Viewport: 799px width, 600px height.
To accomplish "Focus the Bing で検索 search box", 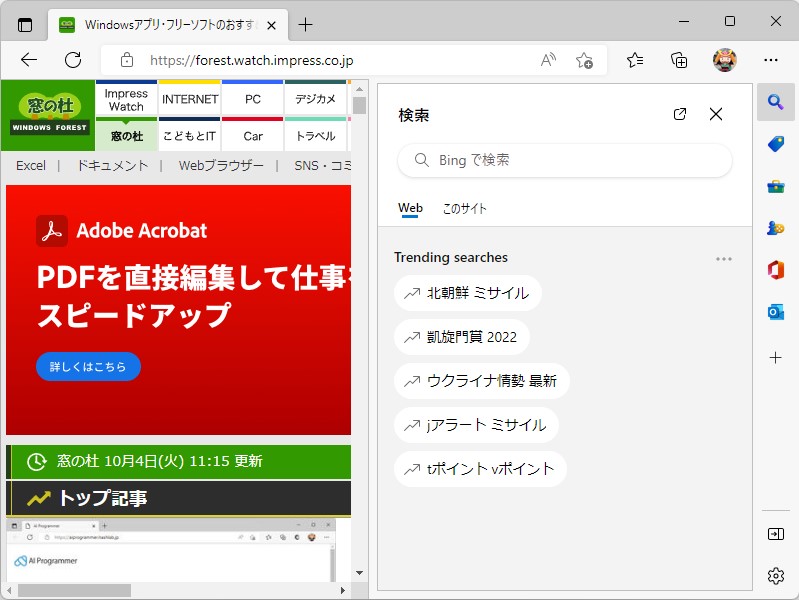I will pyautogui.click(x=565, y=160).
